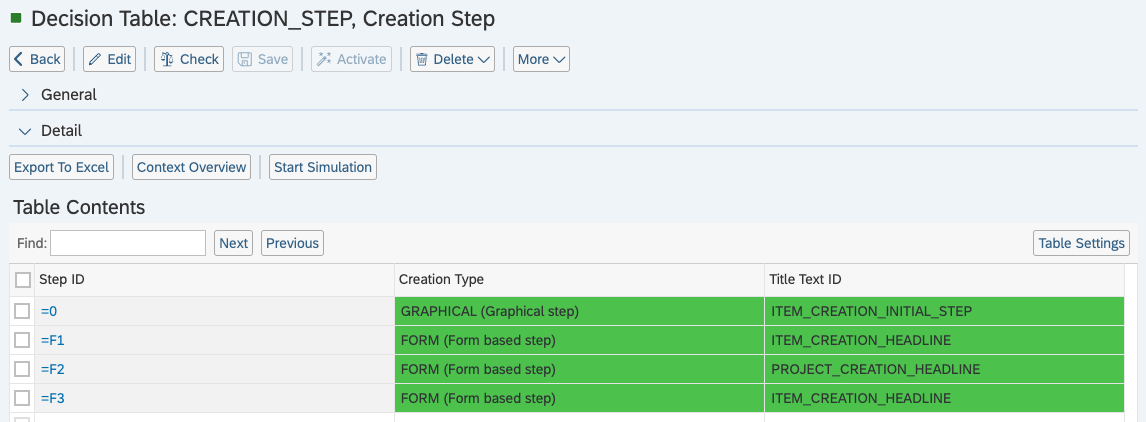Open Table Settings
This screenshot has width=1146, height=422.
tap(1082, 243)
